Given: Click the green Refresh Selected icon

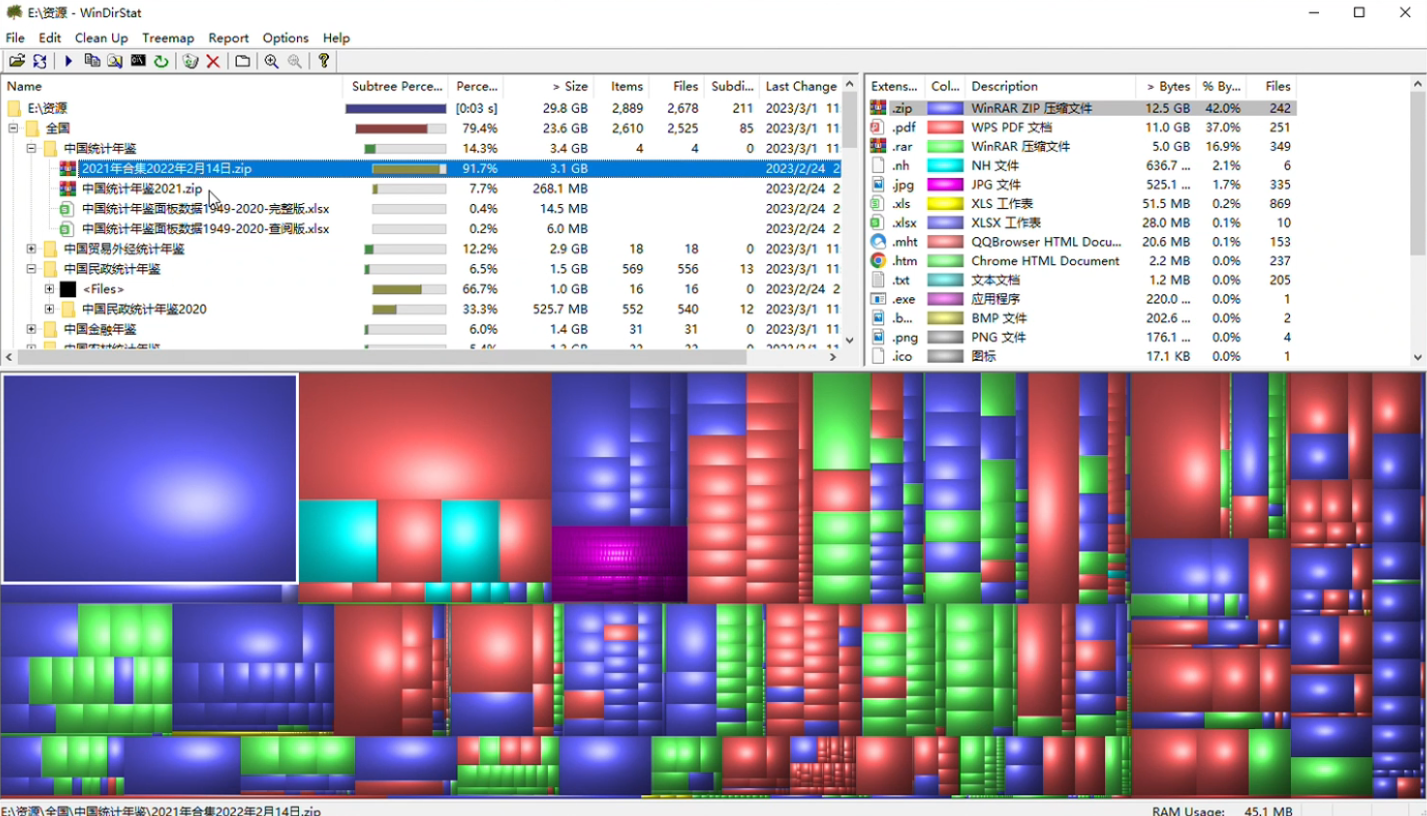Looking at the screenshot, I should click(161, 61).
